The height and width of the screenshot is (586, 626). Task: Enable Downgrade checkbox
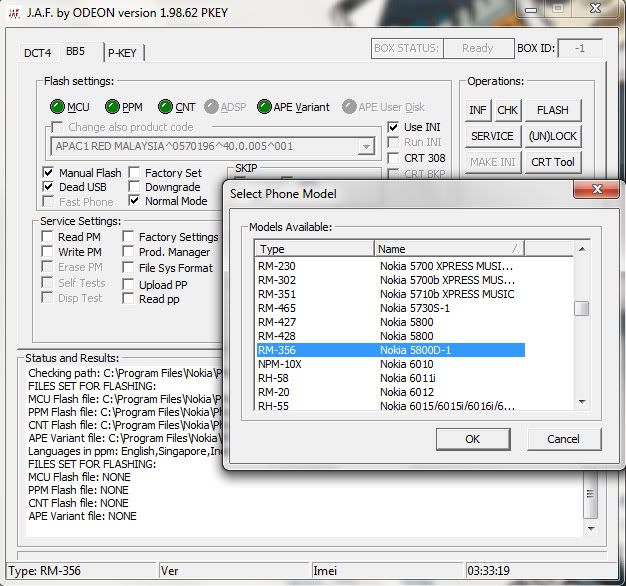coord(134,186)
